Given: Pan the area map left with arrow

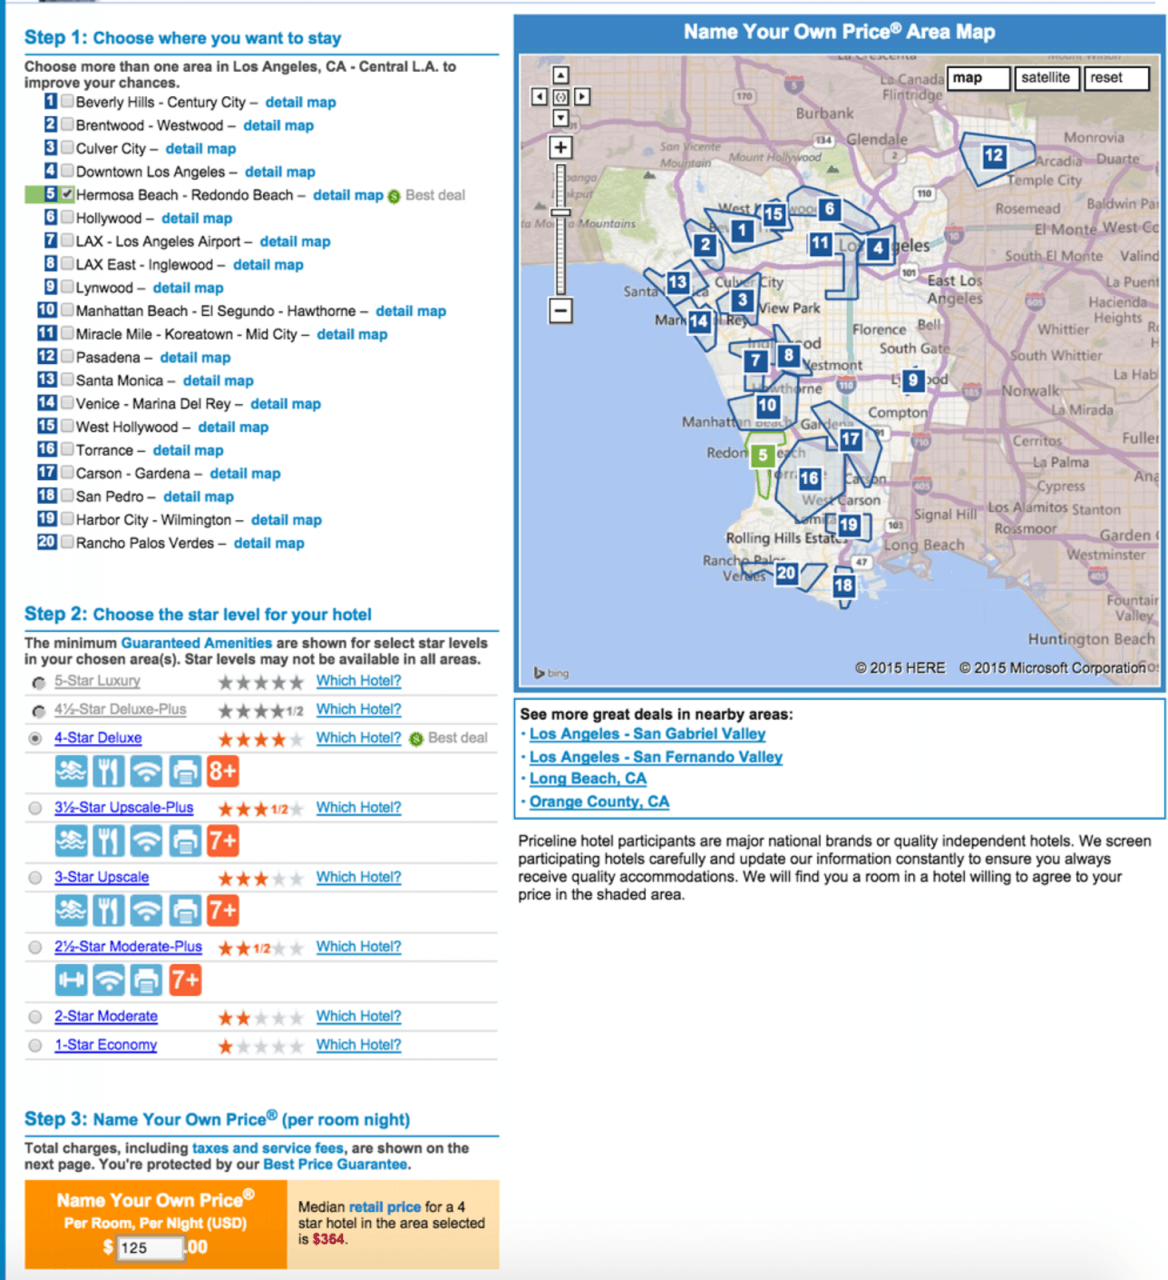Looking at the screenshot, I should click(539, 97).
